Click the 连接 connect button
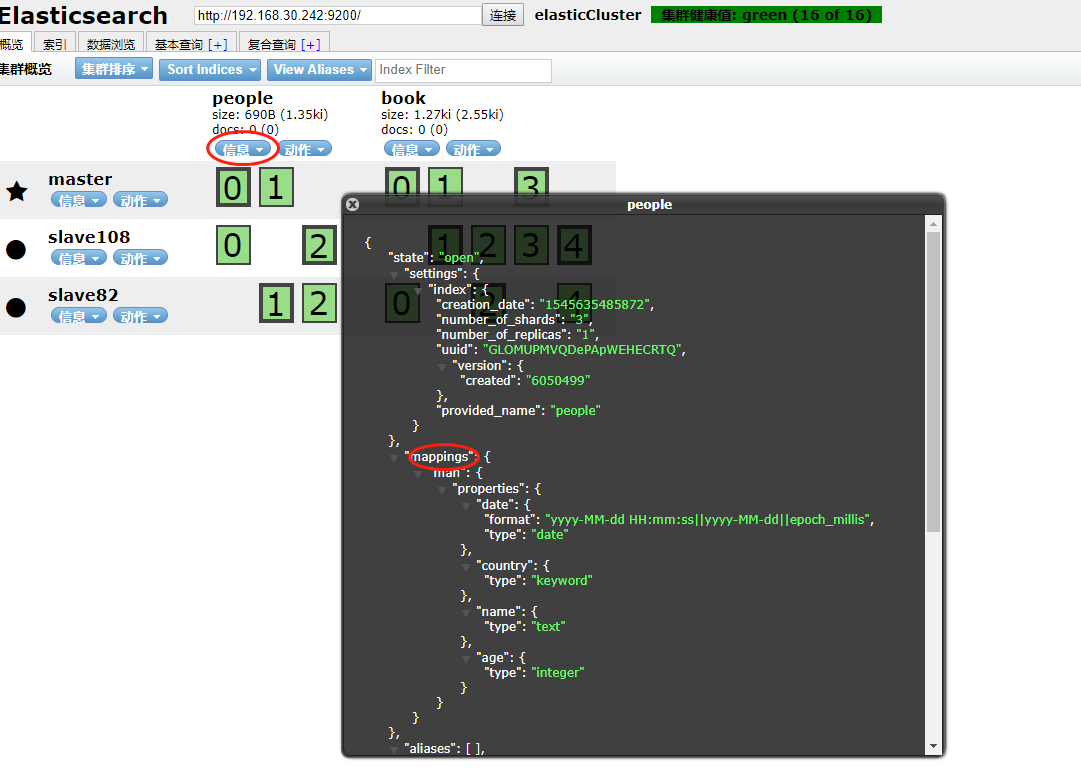 [503, 14]
